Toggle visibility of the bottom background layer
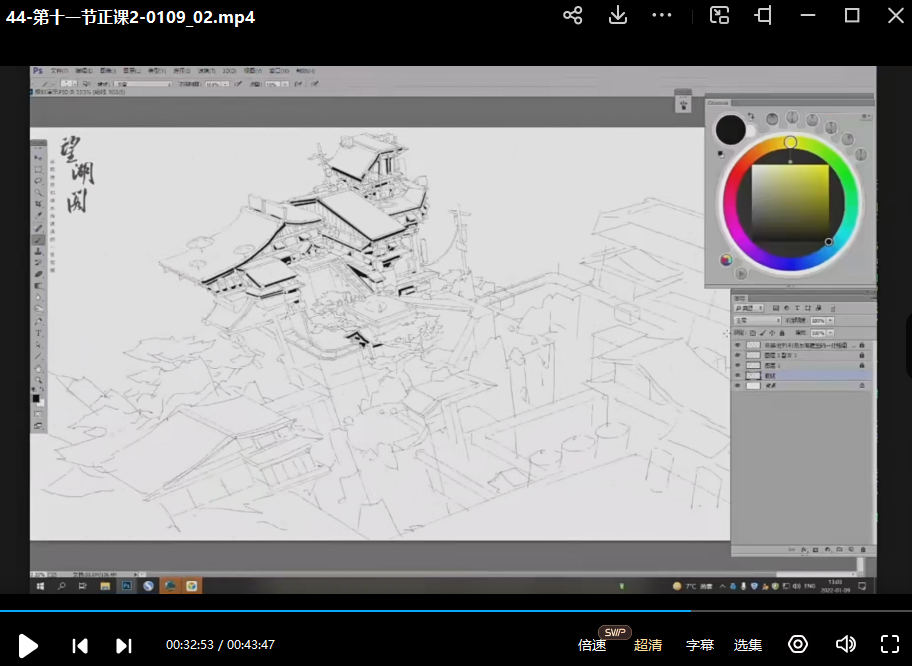 click(738, 385)
